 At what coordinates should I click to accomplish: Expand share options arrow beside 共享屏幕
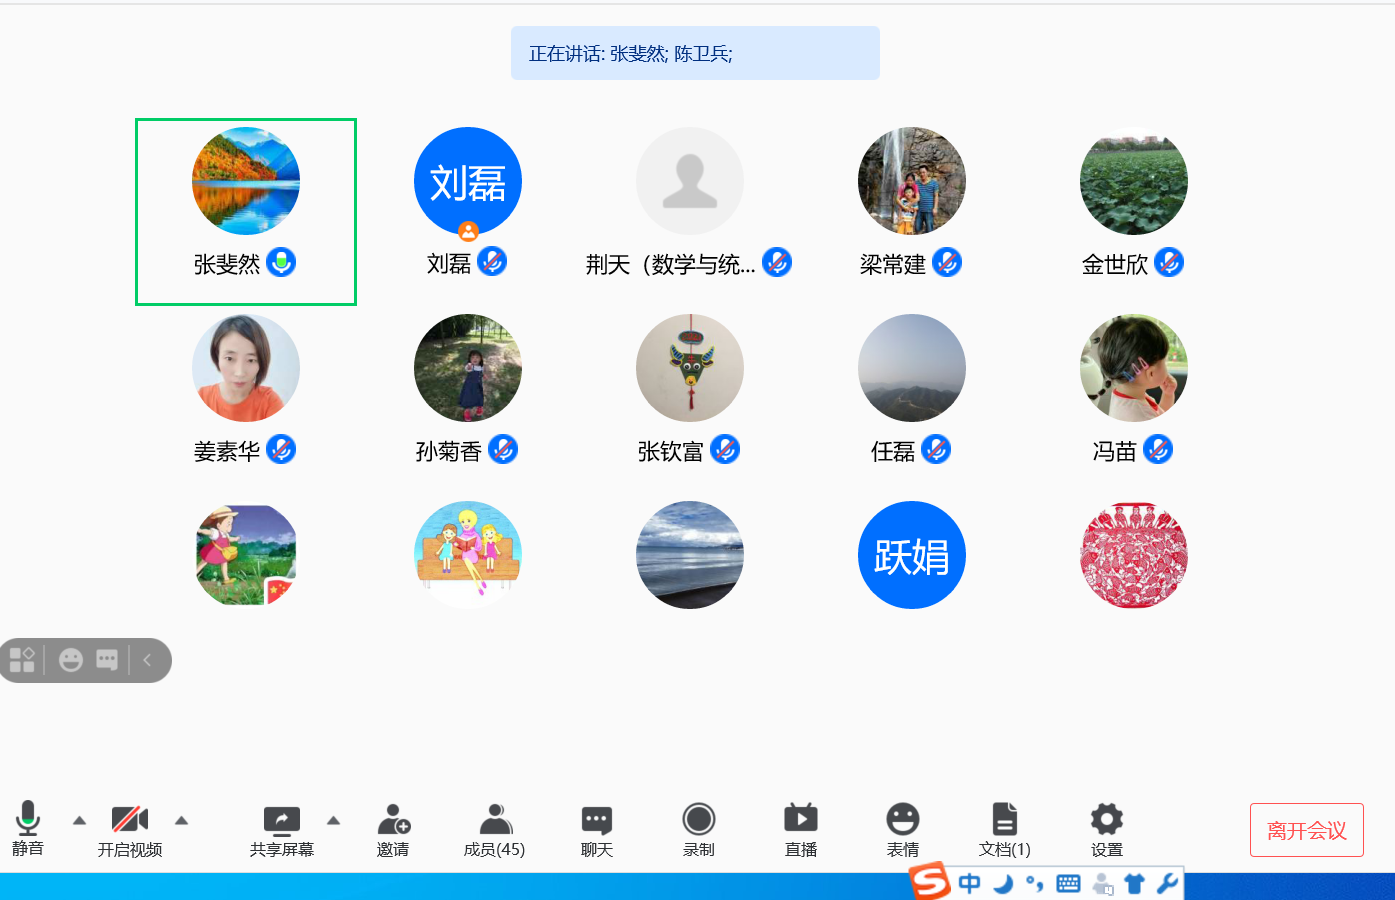334,821
